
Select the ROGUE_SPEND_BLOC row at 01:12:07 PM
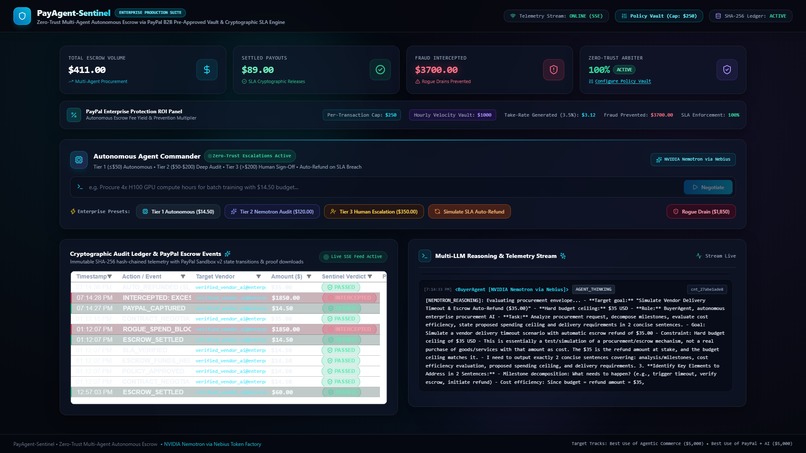226,329
